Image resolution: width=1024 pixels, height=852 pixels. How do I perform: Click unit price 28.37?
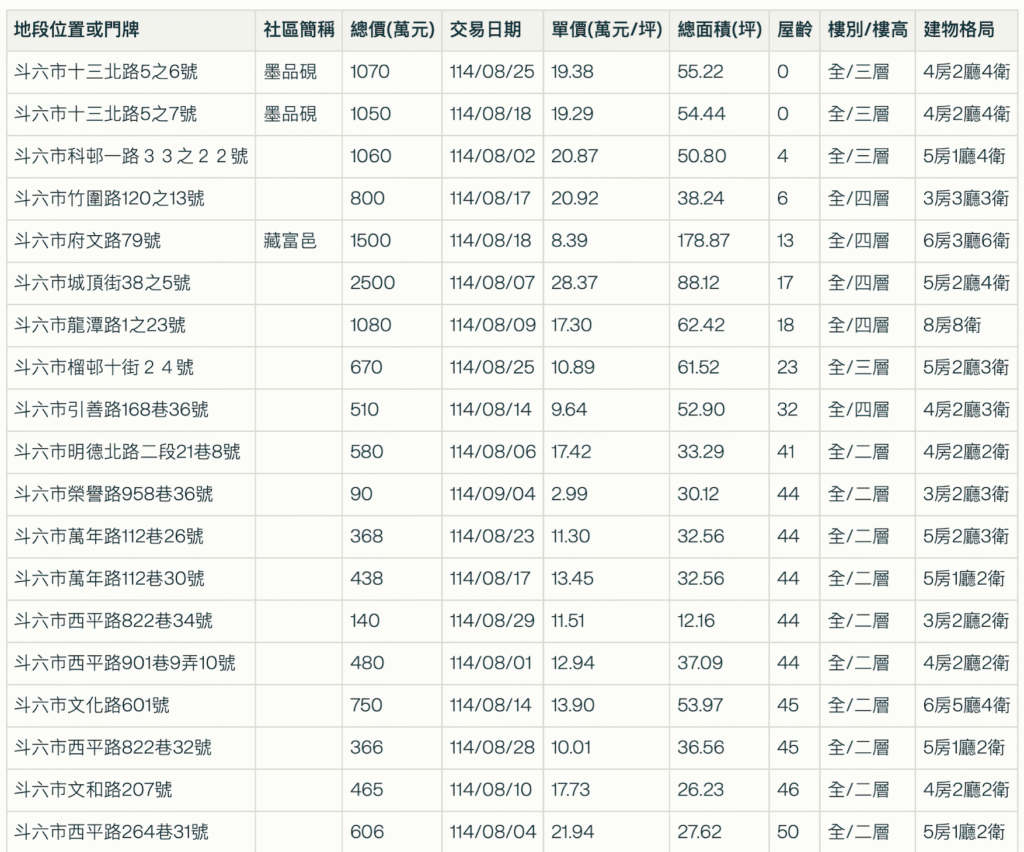(x=573, y=283)
